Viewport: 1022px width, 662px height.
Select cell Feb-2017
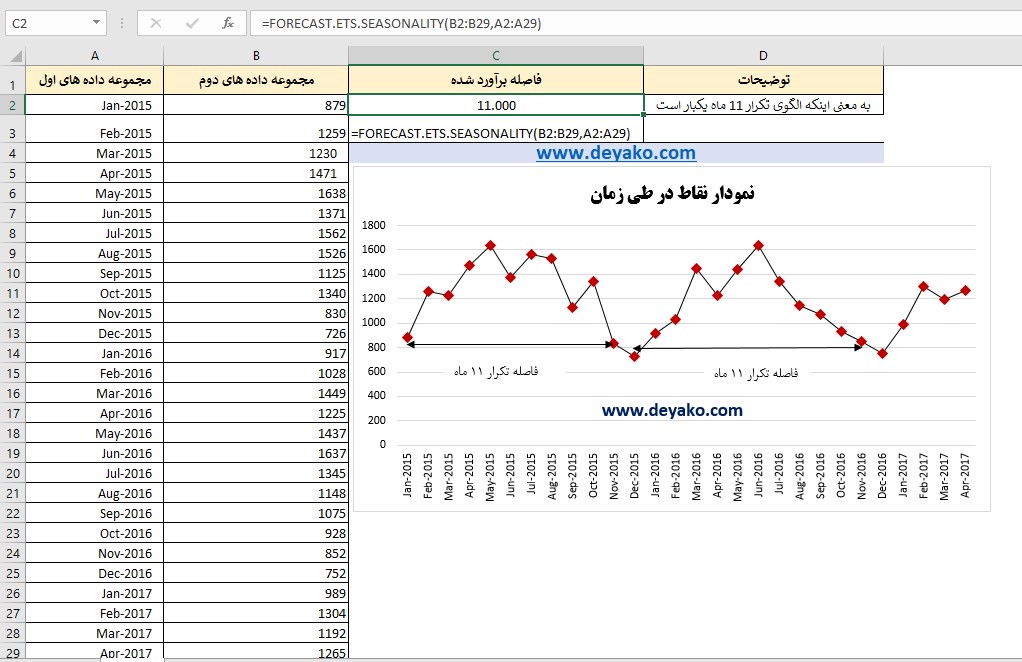[95, 614]
